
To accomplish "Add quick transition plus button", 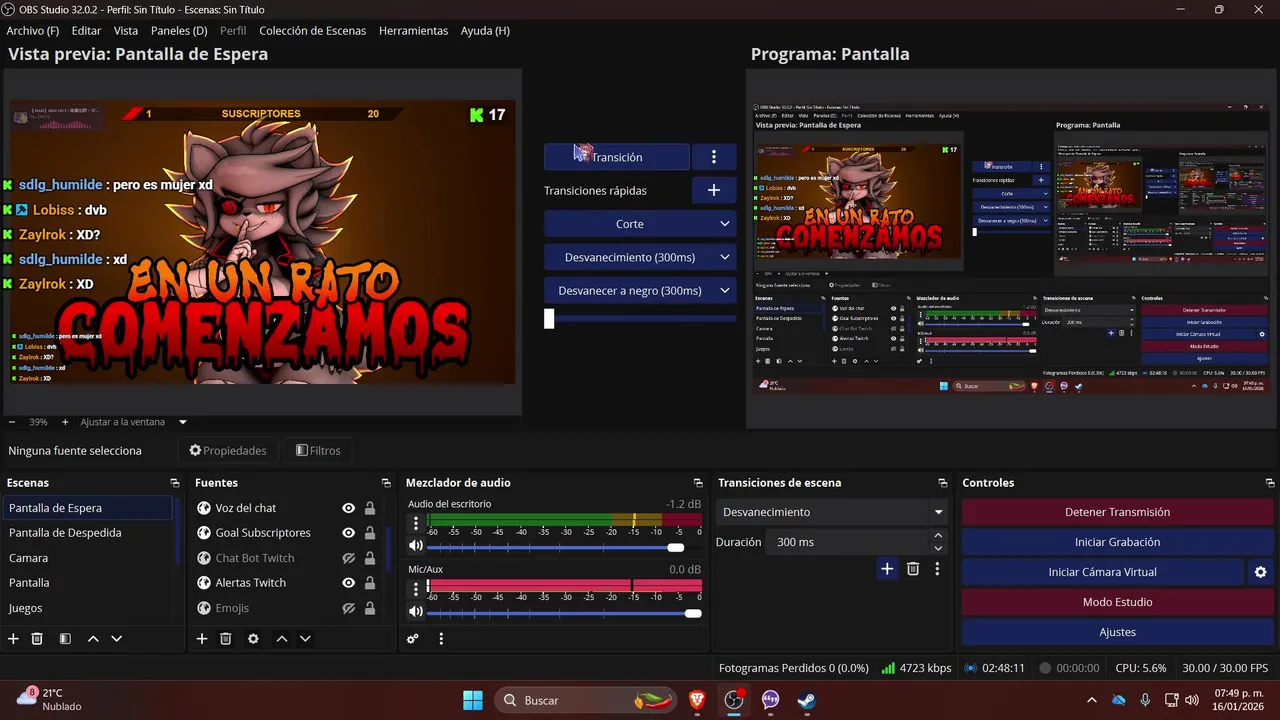I will coord(714,190).
